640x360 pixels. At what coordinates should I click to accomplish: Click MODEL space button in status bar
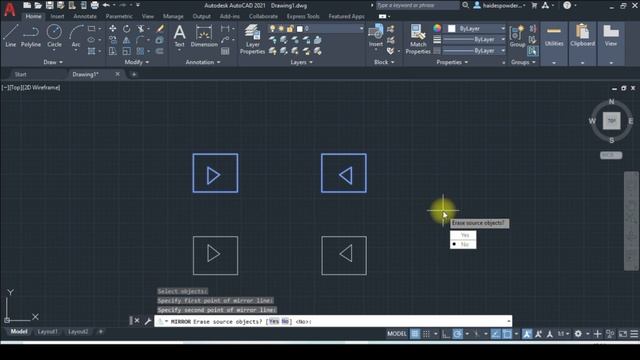coord(397,334)
